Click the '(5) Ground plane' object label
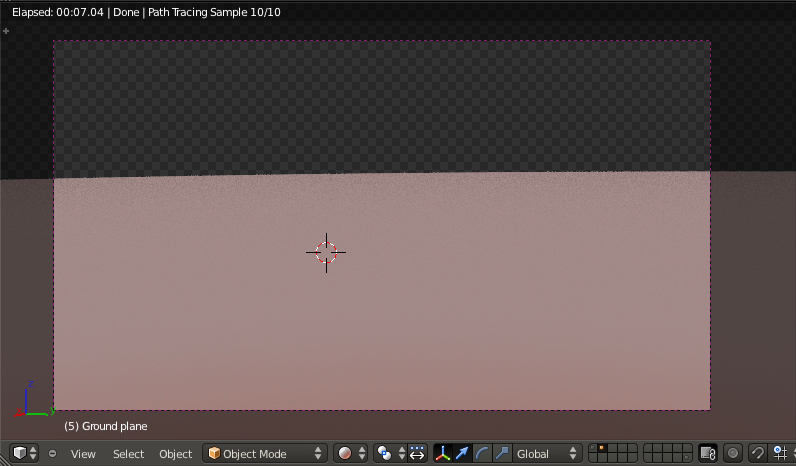Screen dimensions: 796x466 (x=106, y=426)
